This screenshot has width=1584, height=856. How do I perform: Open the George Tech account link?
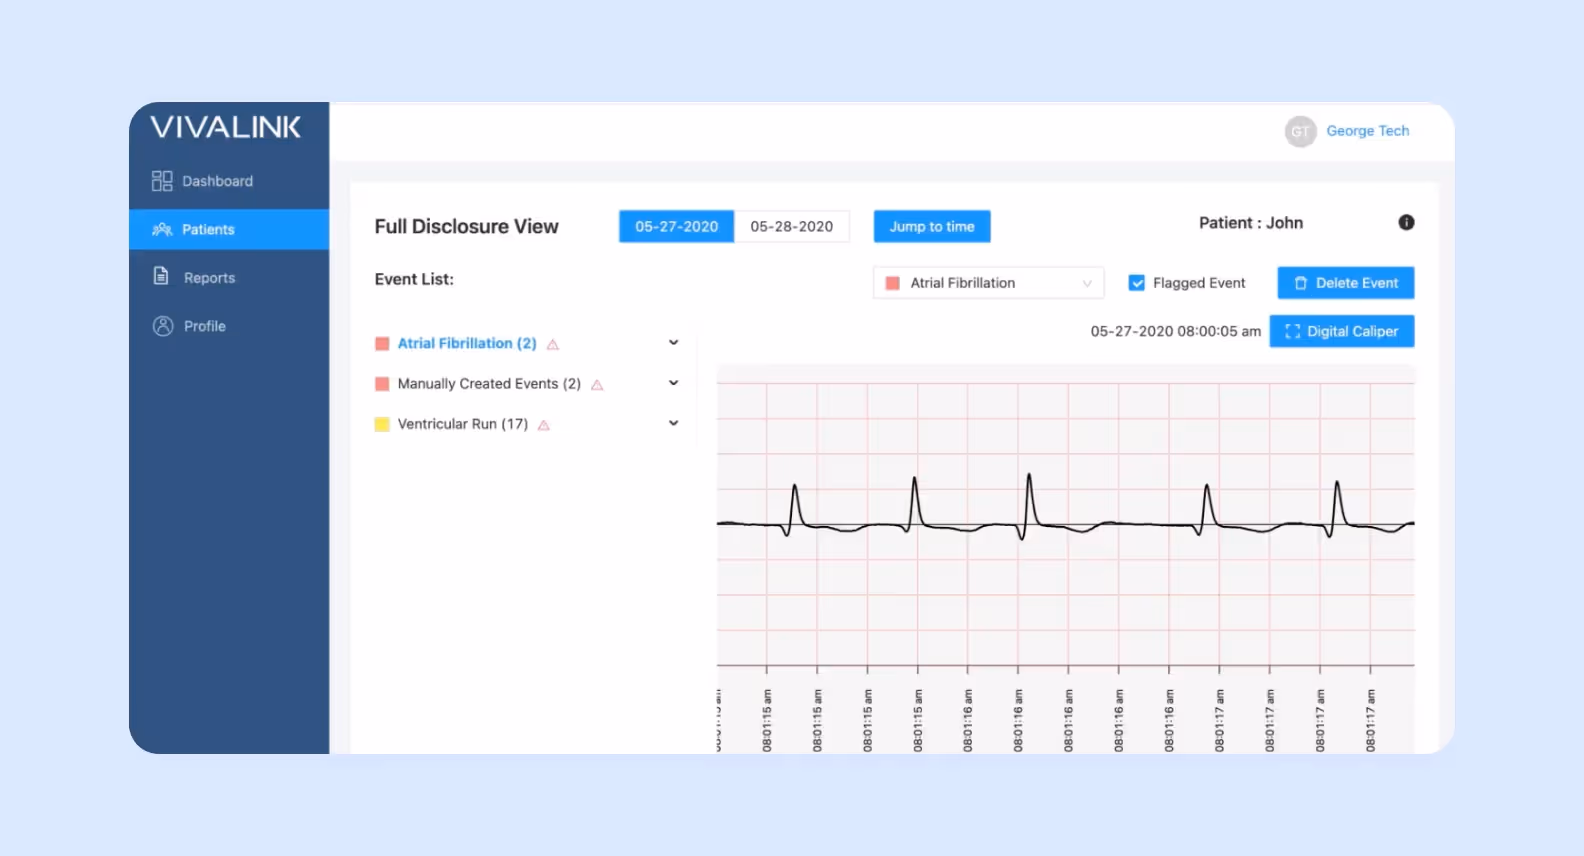coord(1368,131)
